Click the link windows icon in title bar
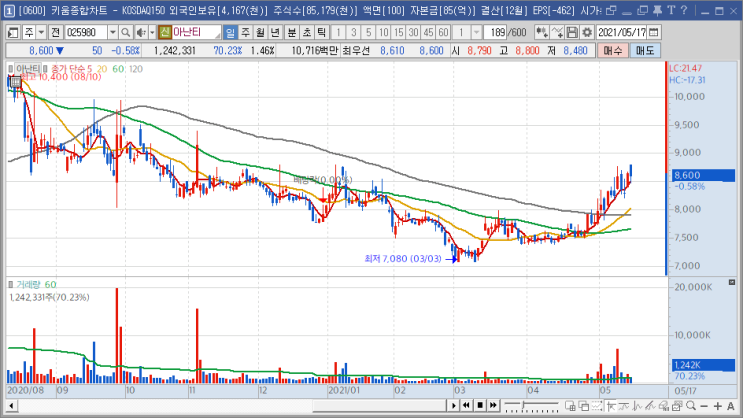This screenshot has height=418, width=743. [611, 10]
